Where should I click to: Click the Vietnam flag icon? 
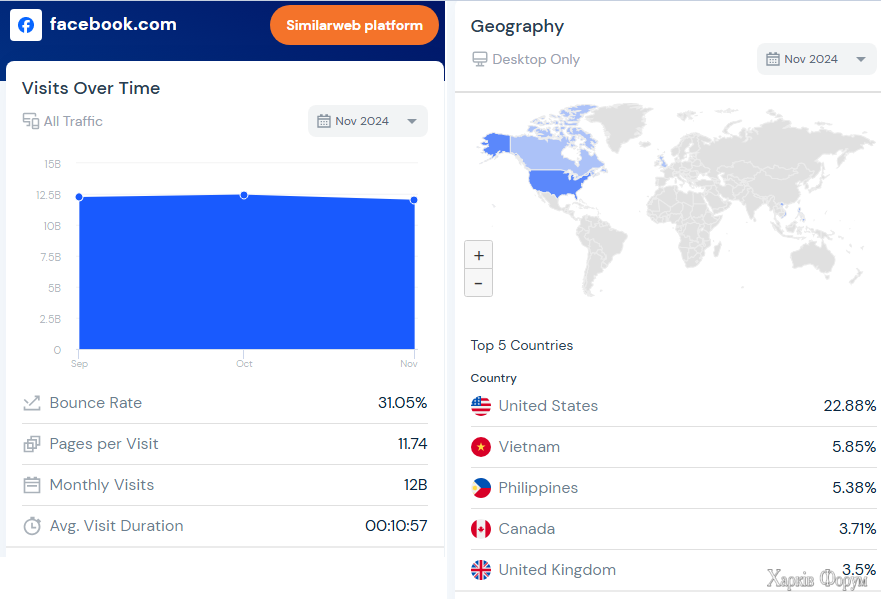(481, 447)
